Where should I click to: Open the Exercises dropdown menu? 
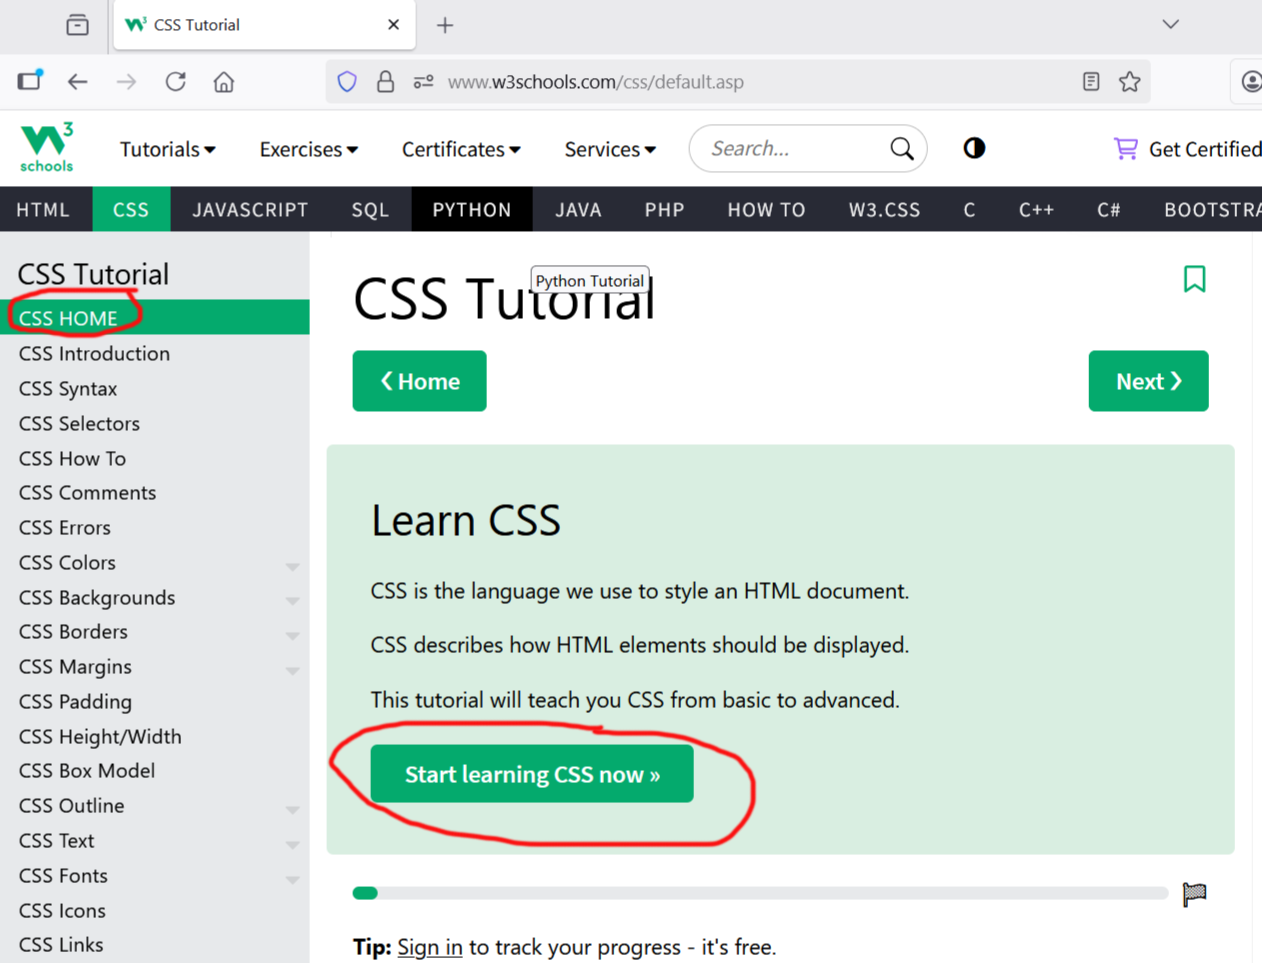(x=309, y=149)
